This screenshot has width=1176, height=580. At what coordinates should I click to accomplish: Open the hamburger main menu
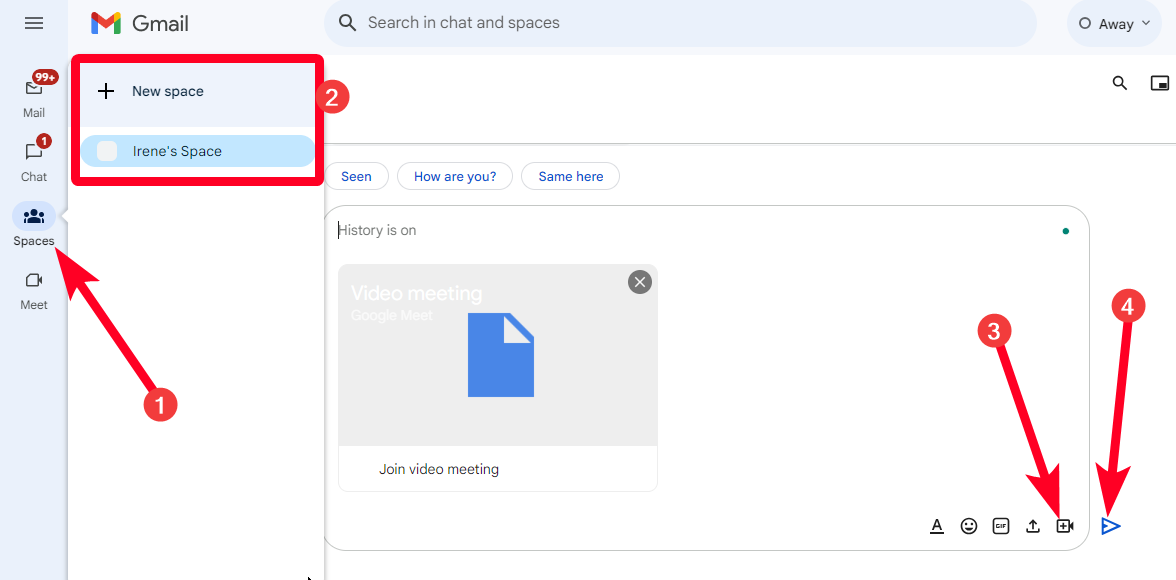(x=34, y=23)
